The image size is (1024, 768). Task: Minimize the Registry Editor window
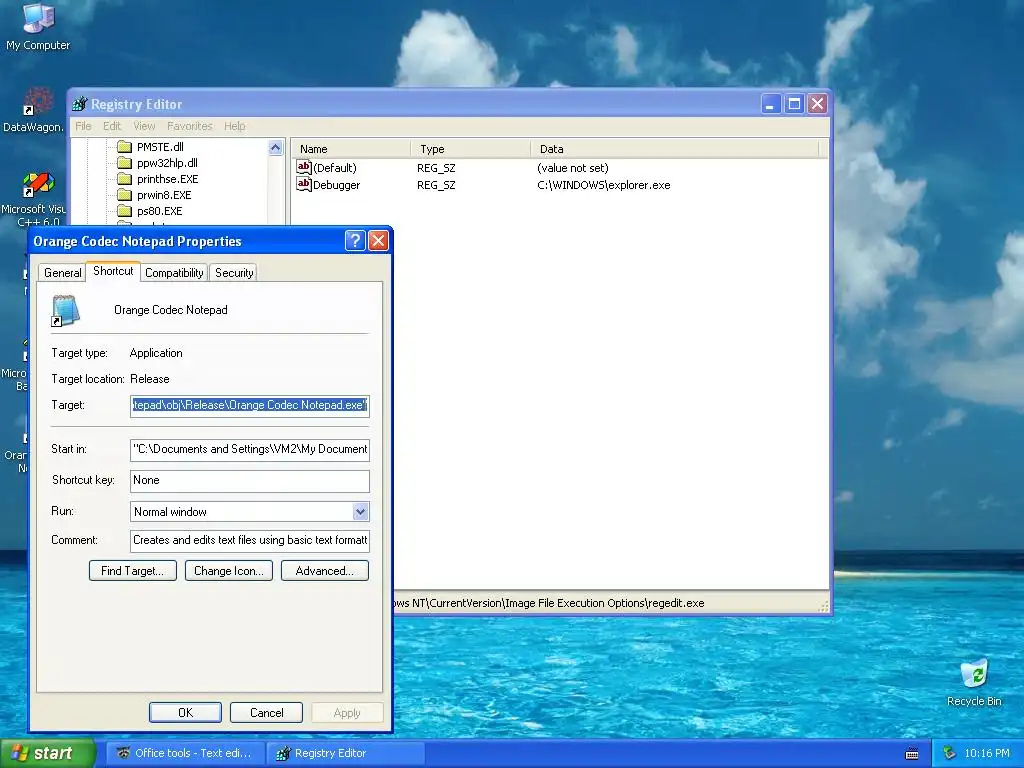(x=771, y=104)
